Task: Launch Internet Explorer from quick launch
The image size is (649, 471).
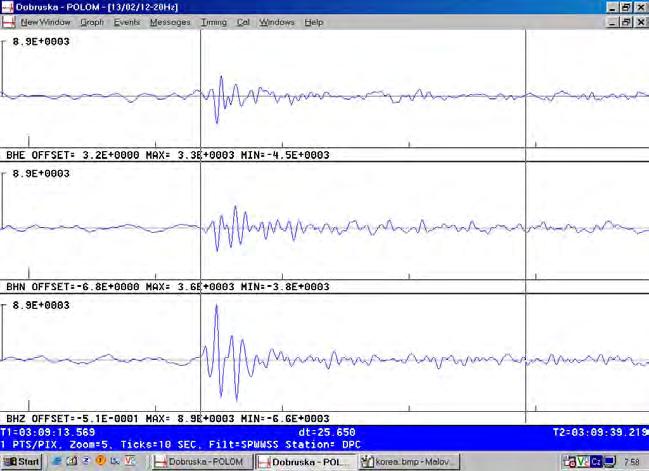Action: coord(58,461)
